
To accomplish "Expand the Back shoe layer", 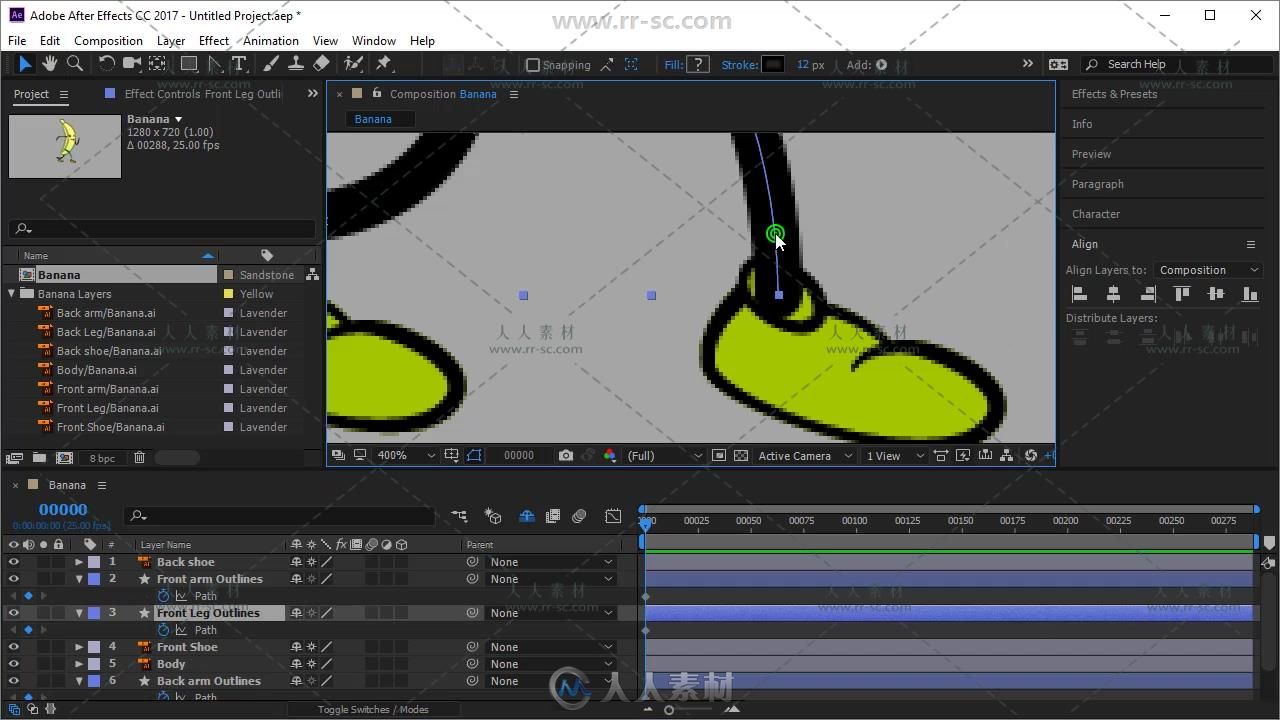I will click(x=79, y=562).
